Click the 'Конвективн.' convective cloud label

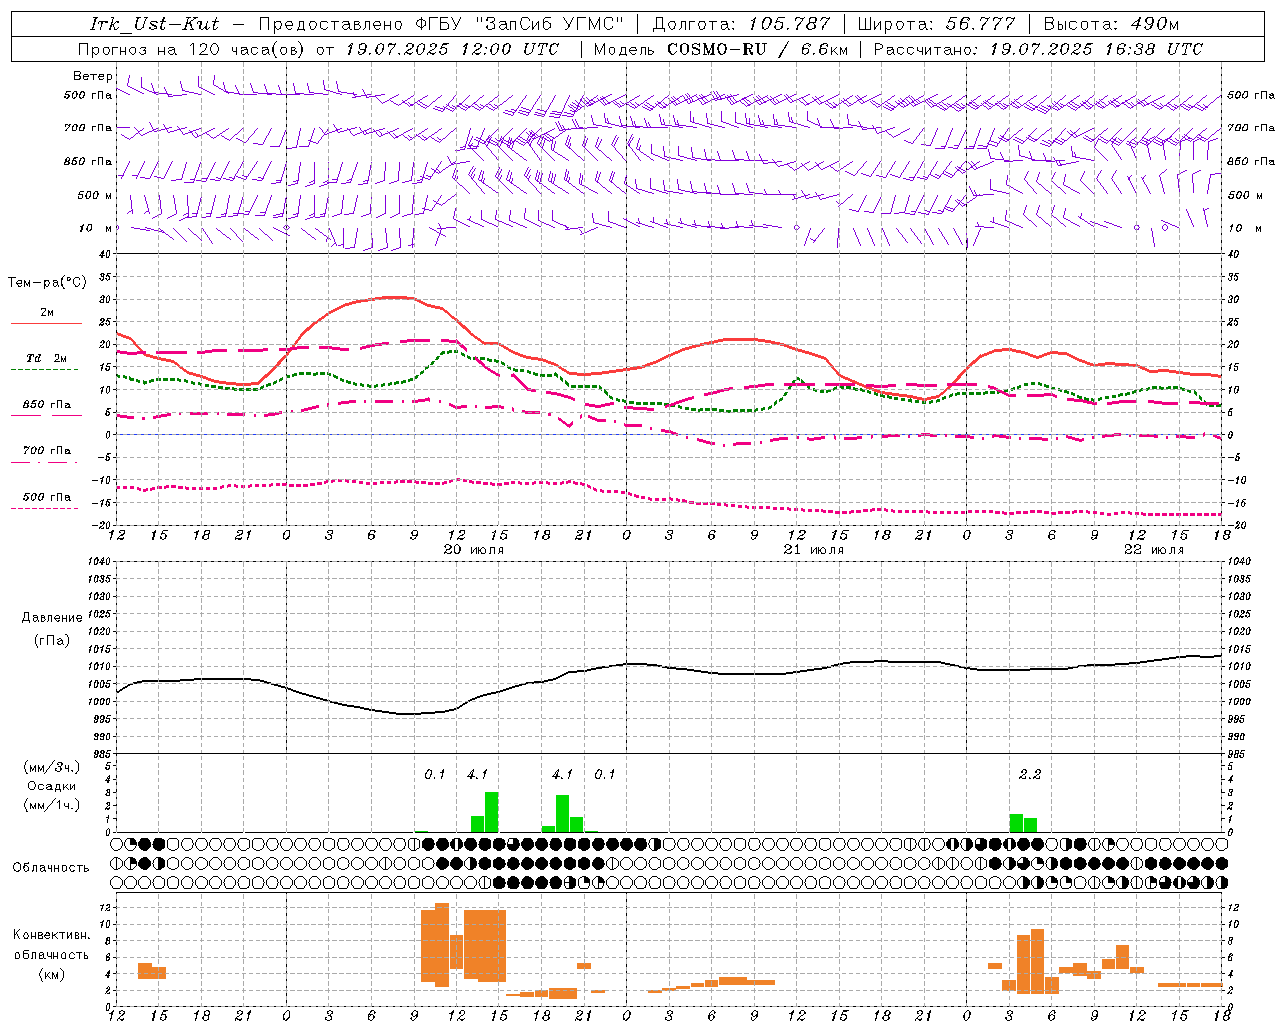point(51,935)
